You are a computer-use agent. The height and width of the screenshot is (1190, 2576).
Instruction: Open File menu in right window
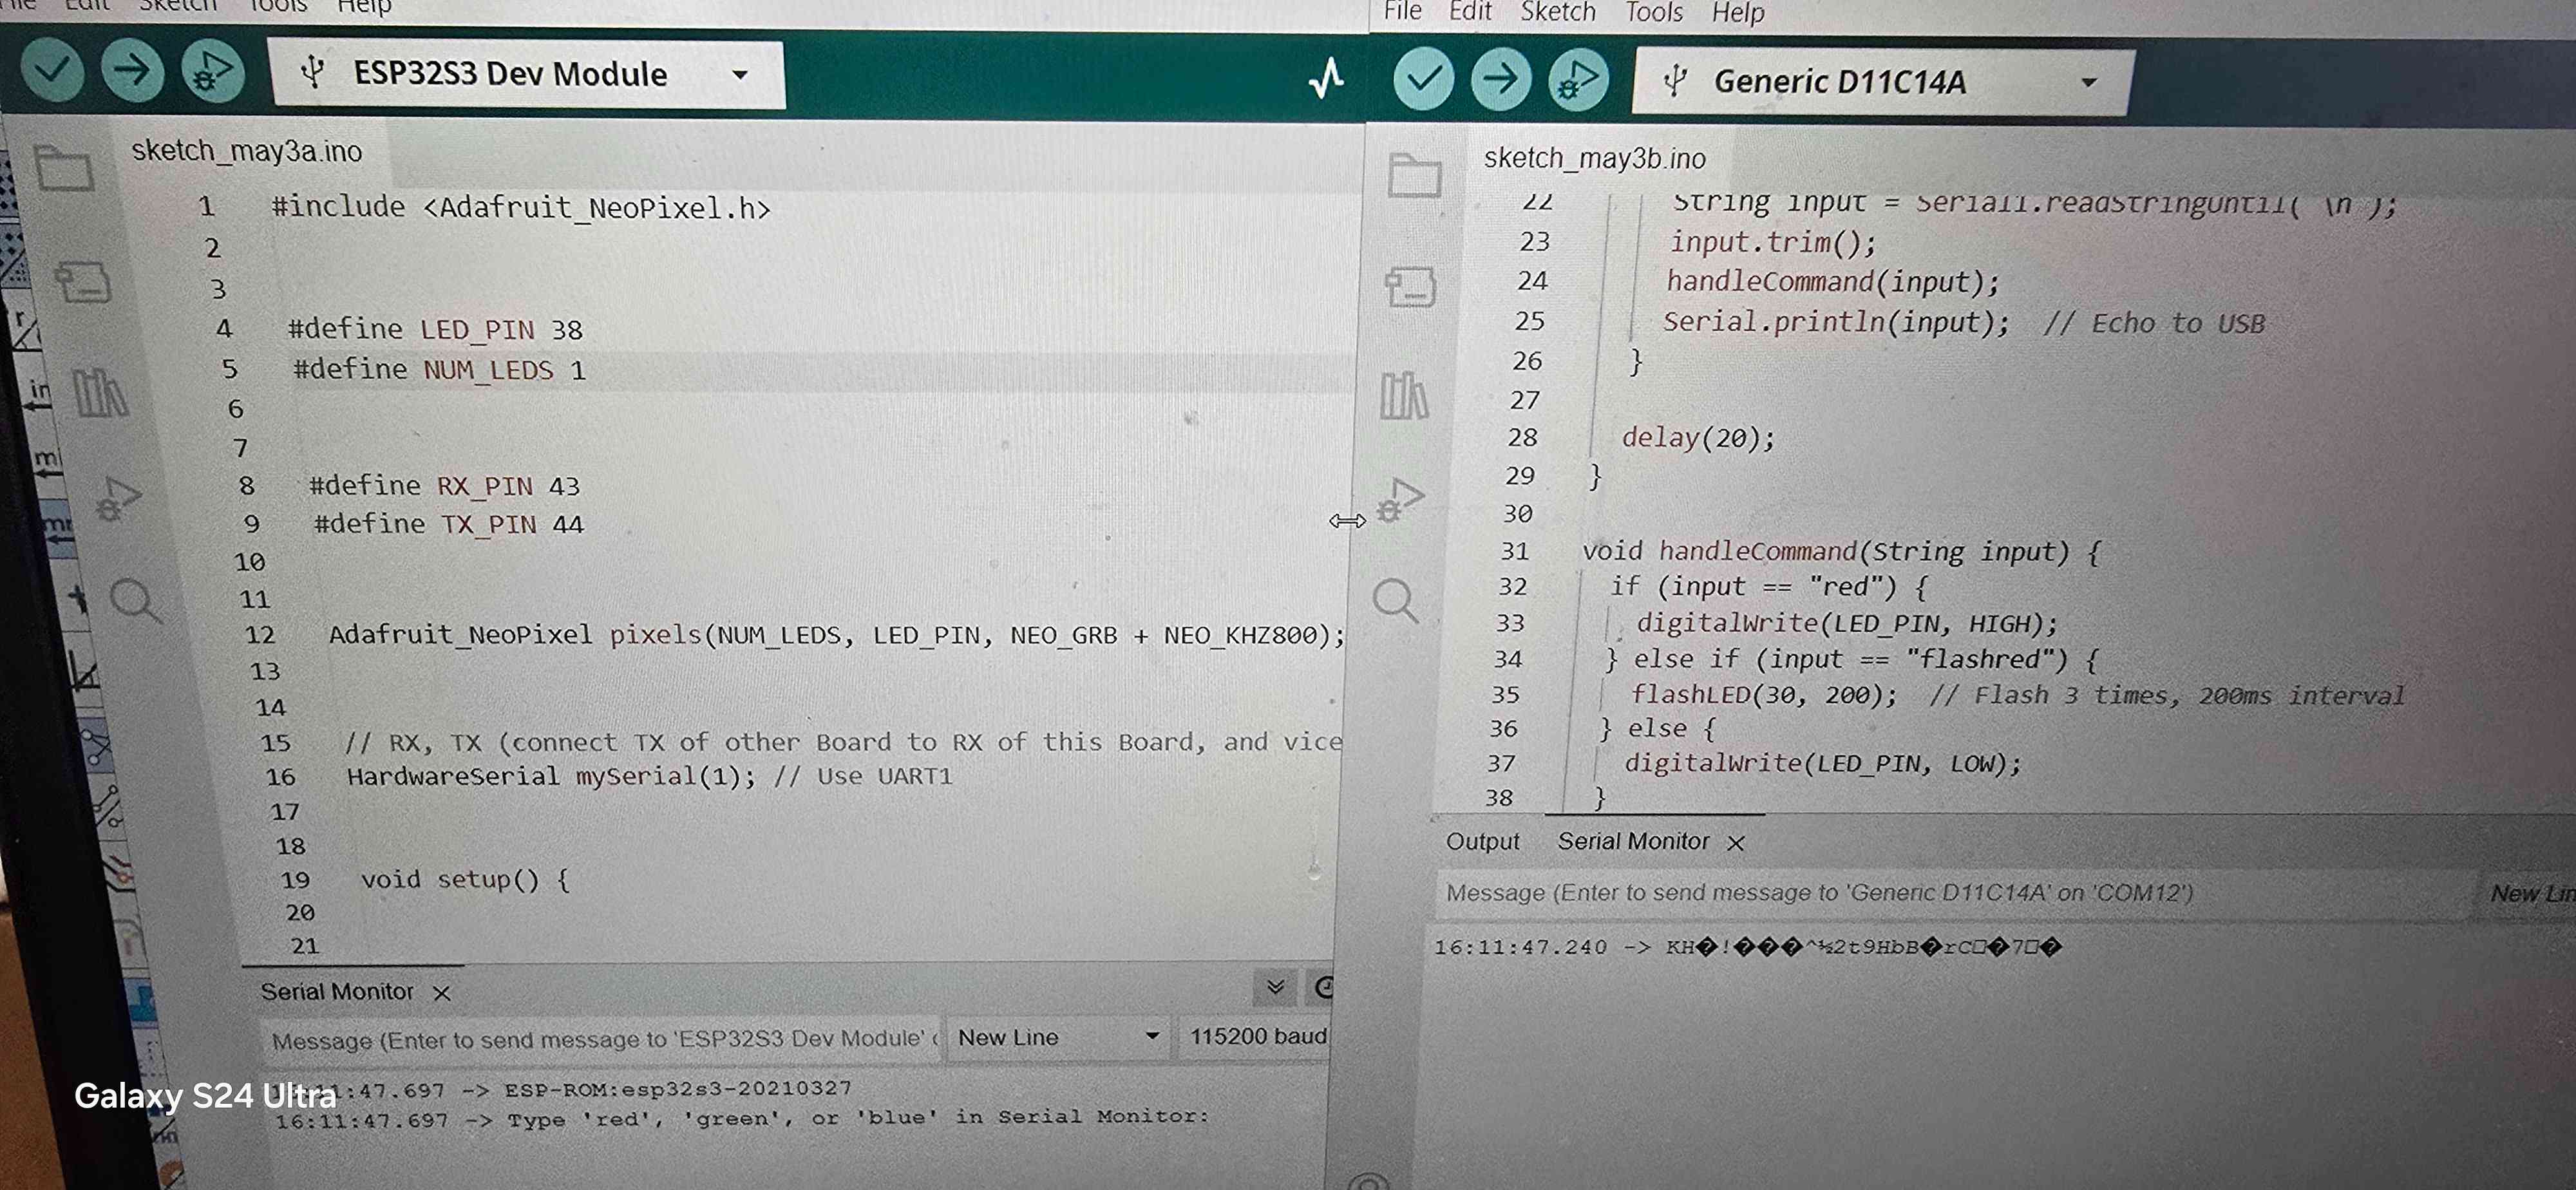1402,12
